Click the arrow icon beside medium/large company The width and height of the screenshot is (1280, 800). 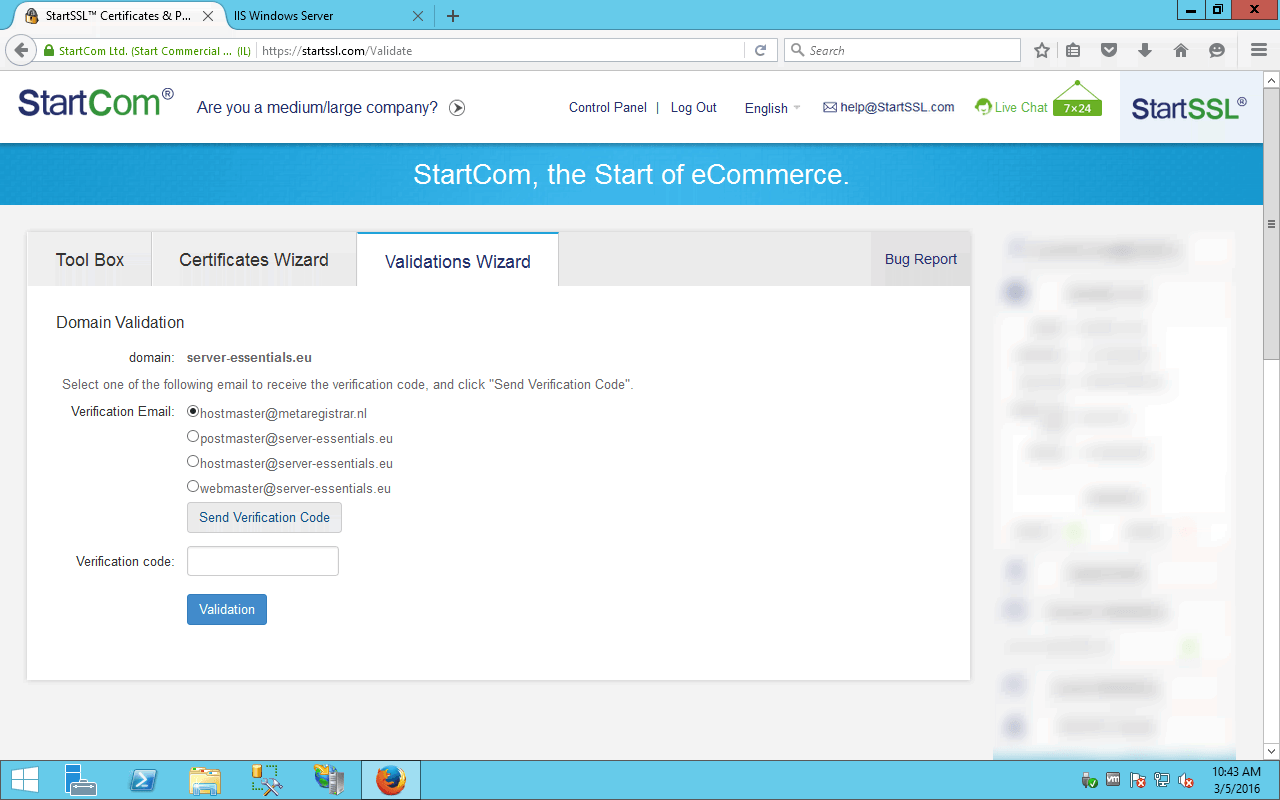[x=457, y=108]
